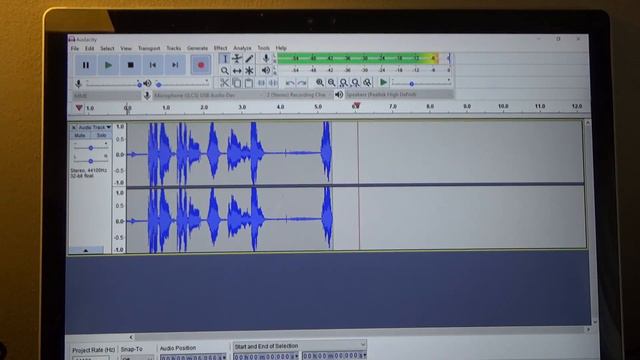The image size is (640, 360).
Task: Adjust the recording volume slider
Action: [113, 84]
